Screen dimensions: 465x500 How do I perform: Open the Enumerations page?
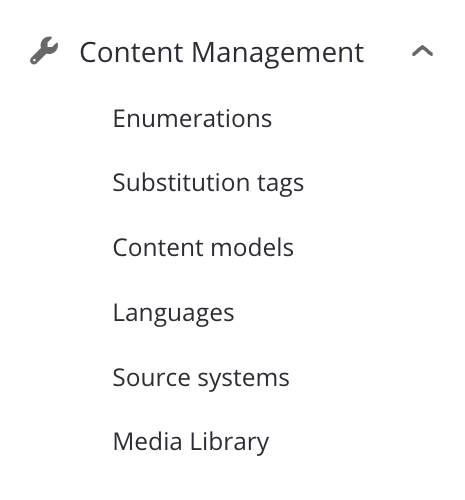192,118
